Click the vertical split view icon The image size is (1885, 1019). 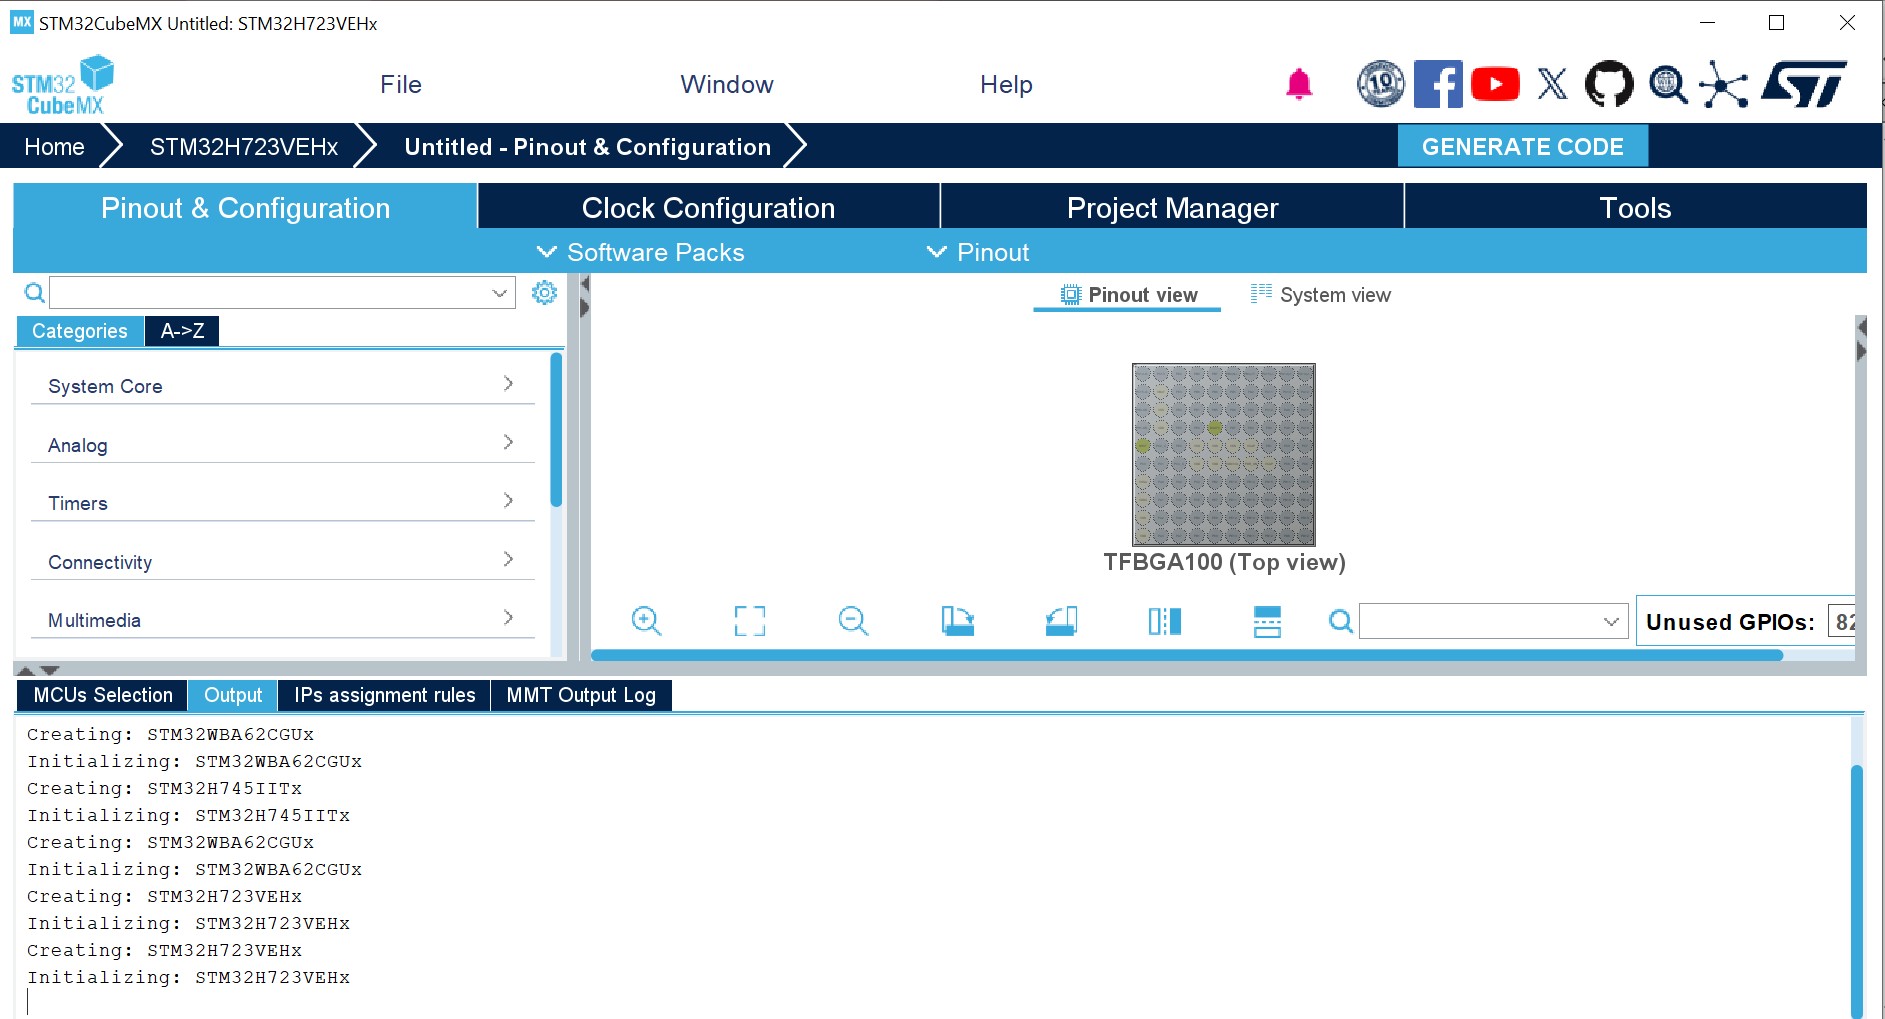[1164, 621]
